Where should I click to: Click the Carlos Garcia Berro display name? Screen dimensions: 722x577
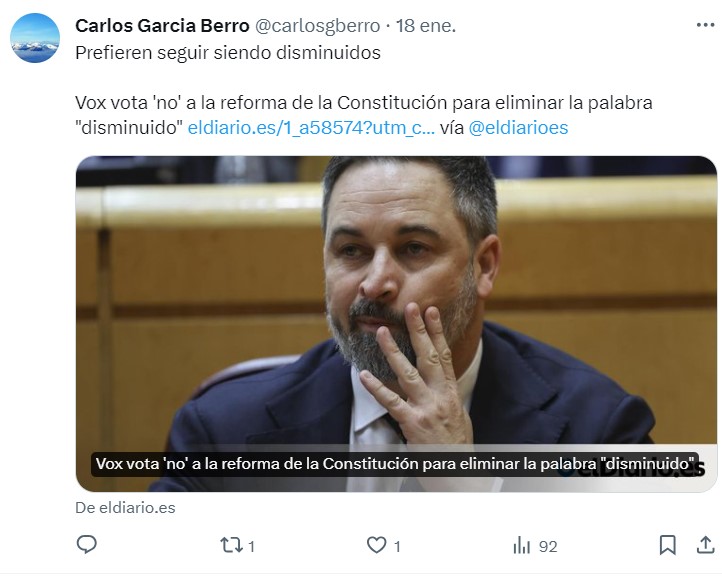point(162,26)
